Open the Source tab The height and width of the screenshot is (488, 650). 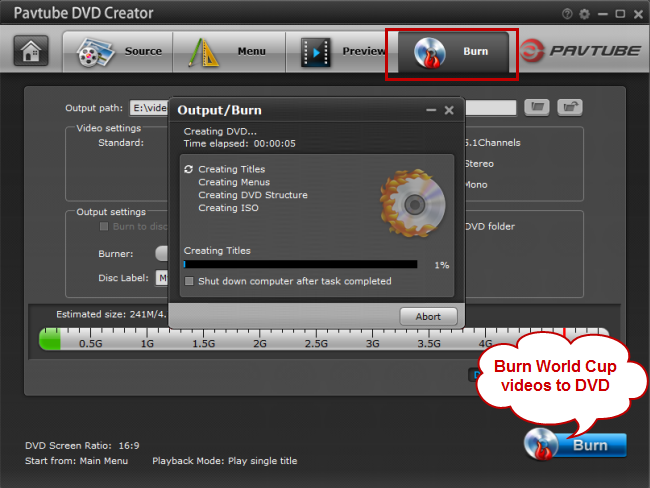118,51
